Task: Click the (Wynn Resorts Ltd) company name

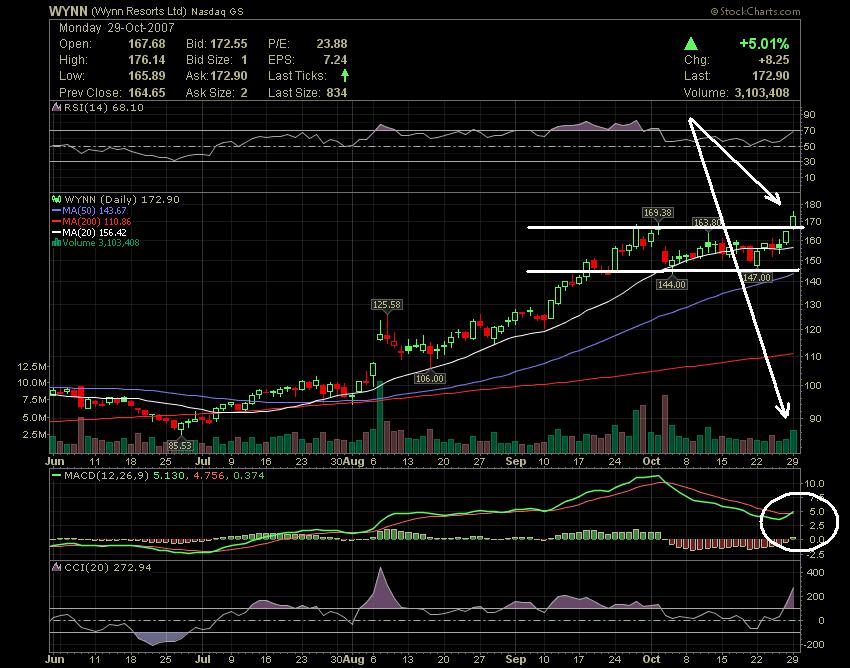Action: coord(139,11)
